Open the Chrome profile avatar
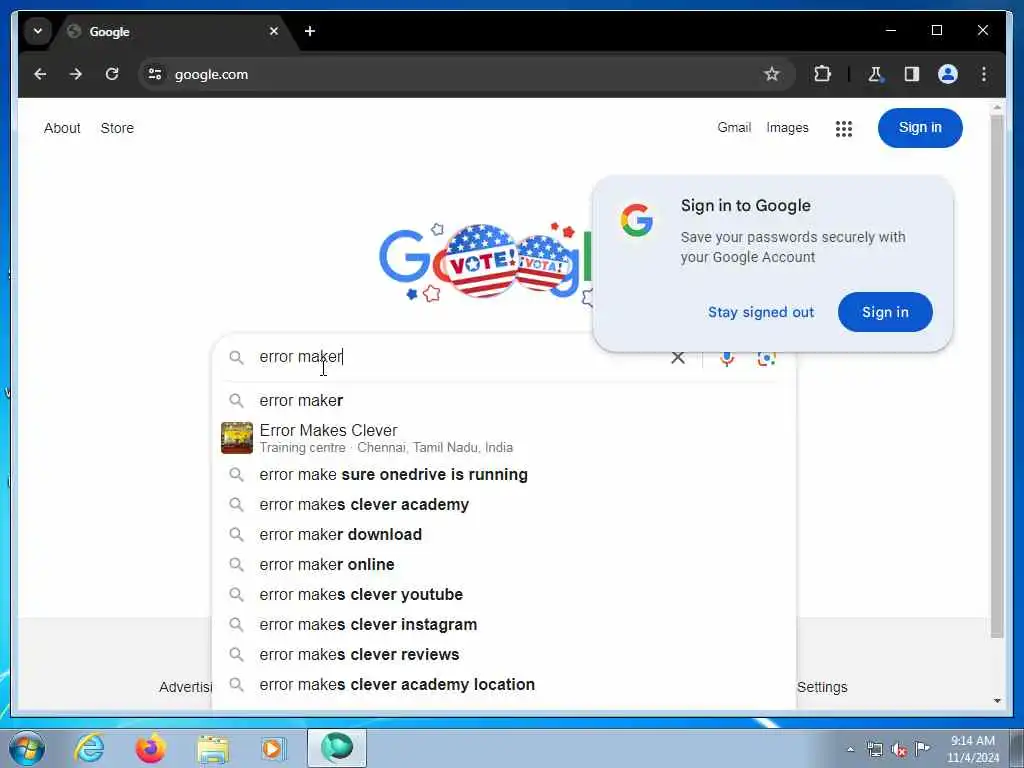This screenshot has width=1024, height=768. 948,74
